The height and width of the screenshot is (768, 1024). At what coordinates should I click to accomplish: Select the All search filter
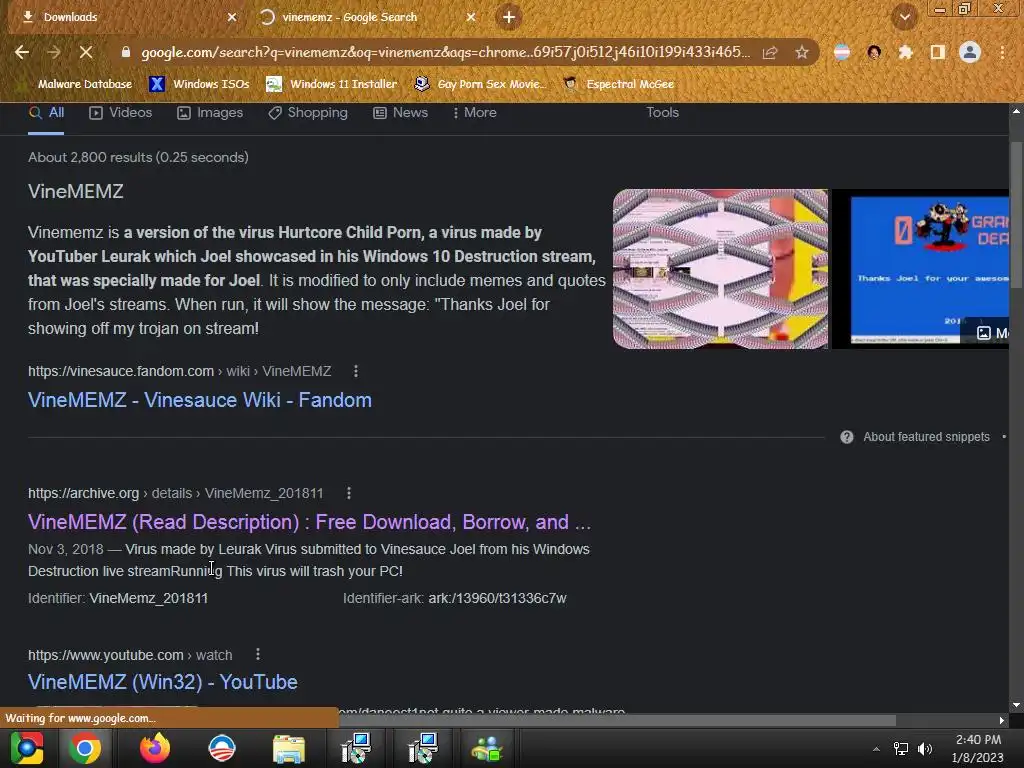click(x=46, y=112)
